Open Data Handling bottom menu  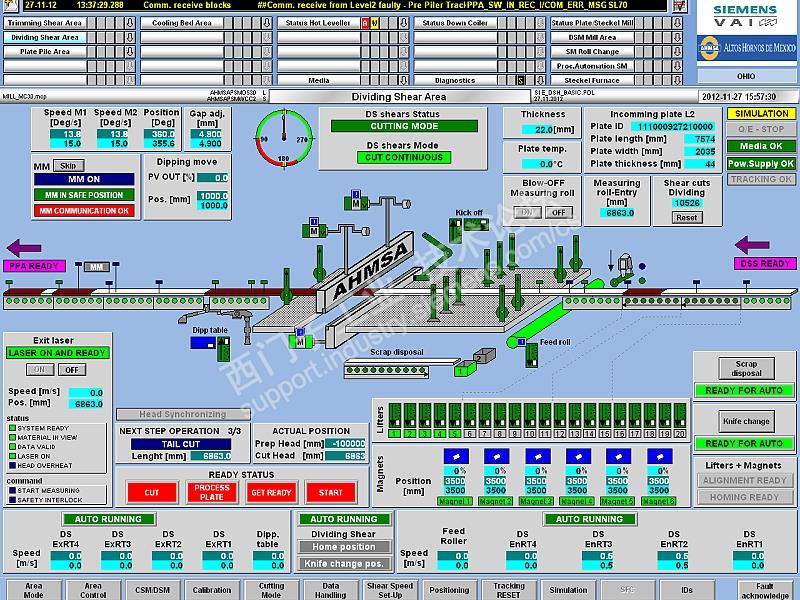(x=331, y=590)
